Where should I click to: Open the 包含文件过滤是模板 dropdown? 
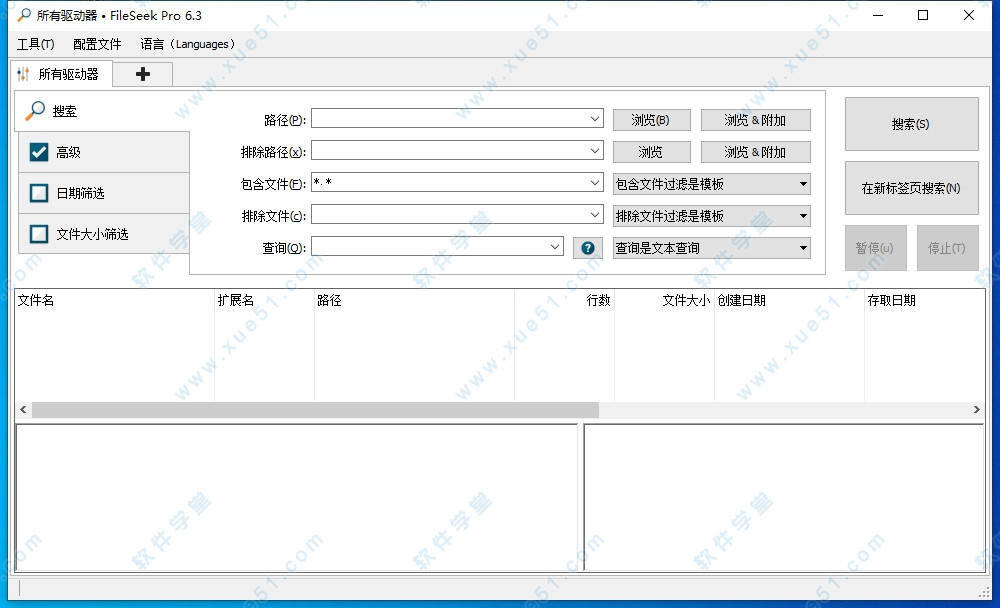(711, 184)
